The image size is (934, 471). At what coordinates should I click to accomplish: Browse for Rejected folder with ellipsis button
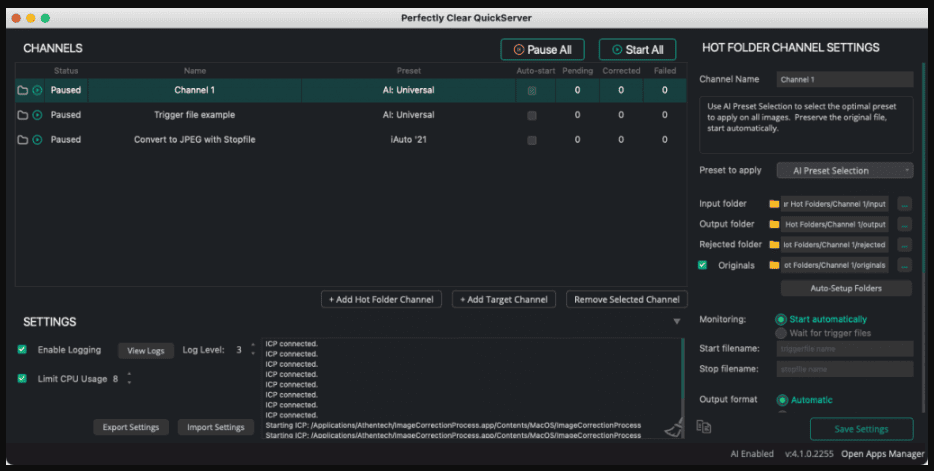(904, 245)
